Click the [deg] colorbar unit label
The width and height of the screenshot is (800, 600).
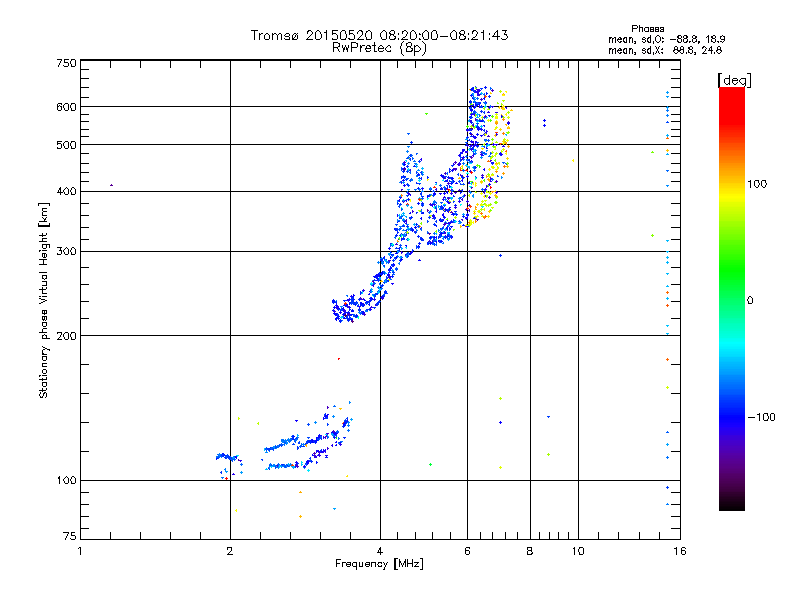click(x=734, y=80)
